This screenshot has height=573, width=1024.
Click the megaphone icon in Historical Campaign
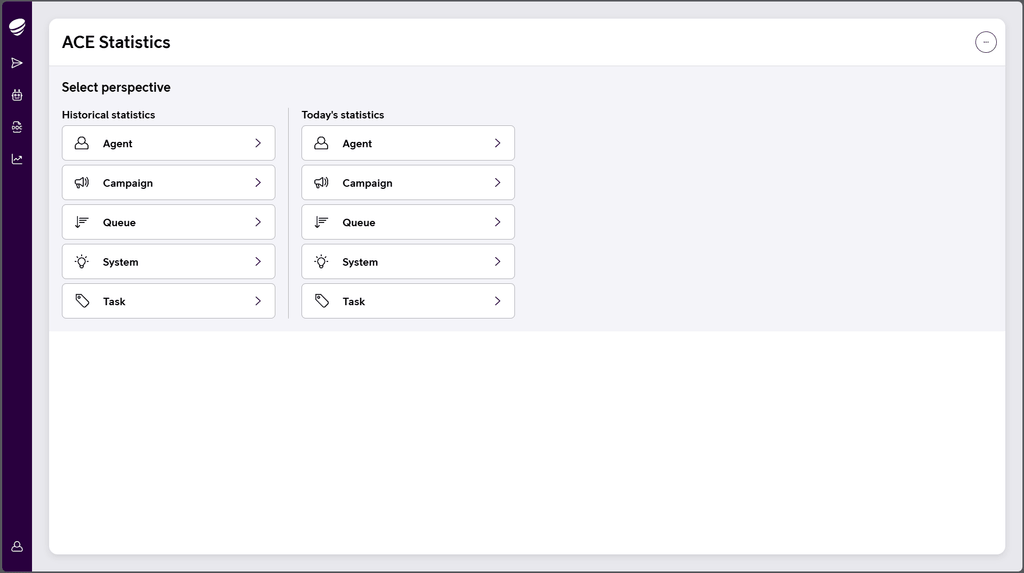(x=82, y=182)
